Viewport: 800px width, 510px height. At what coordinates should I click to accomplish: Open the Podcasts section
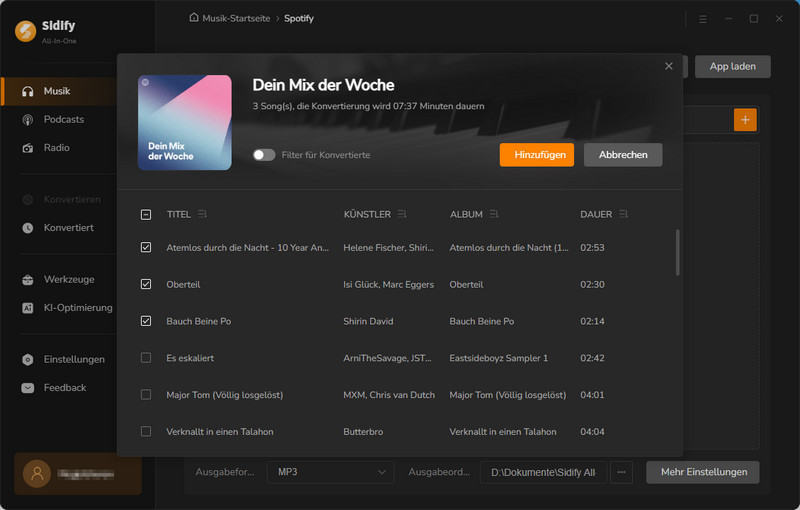pyautogui.click(x=64, y=119)
